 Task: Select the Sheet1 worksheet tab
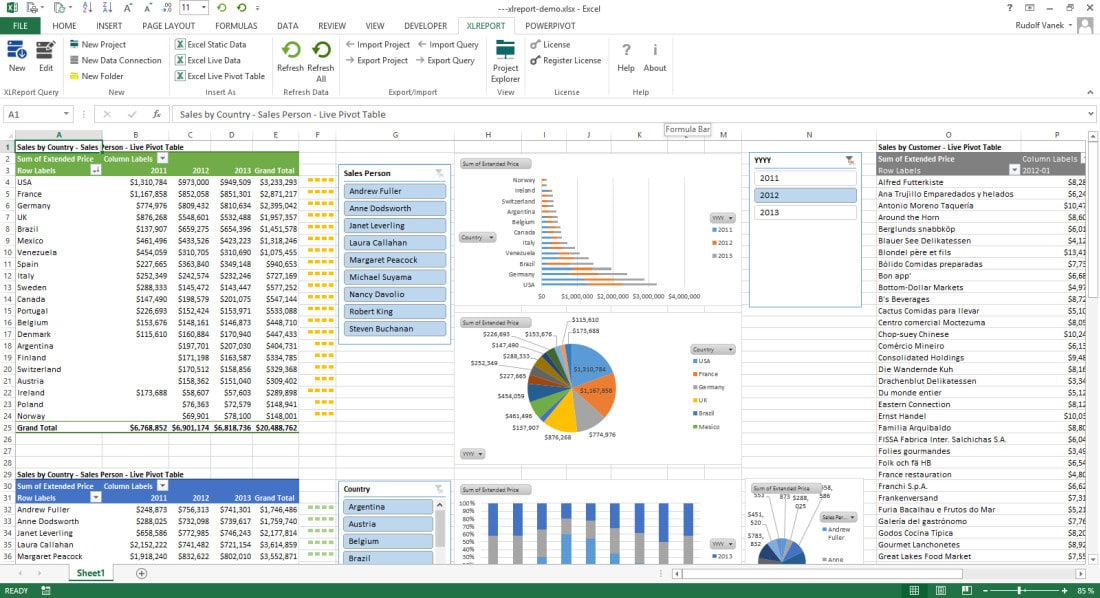[90, 573]
